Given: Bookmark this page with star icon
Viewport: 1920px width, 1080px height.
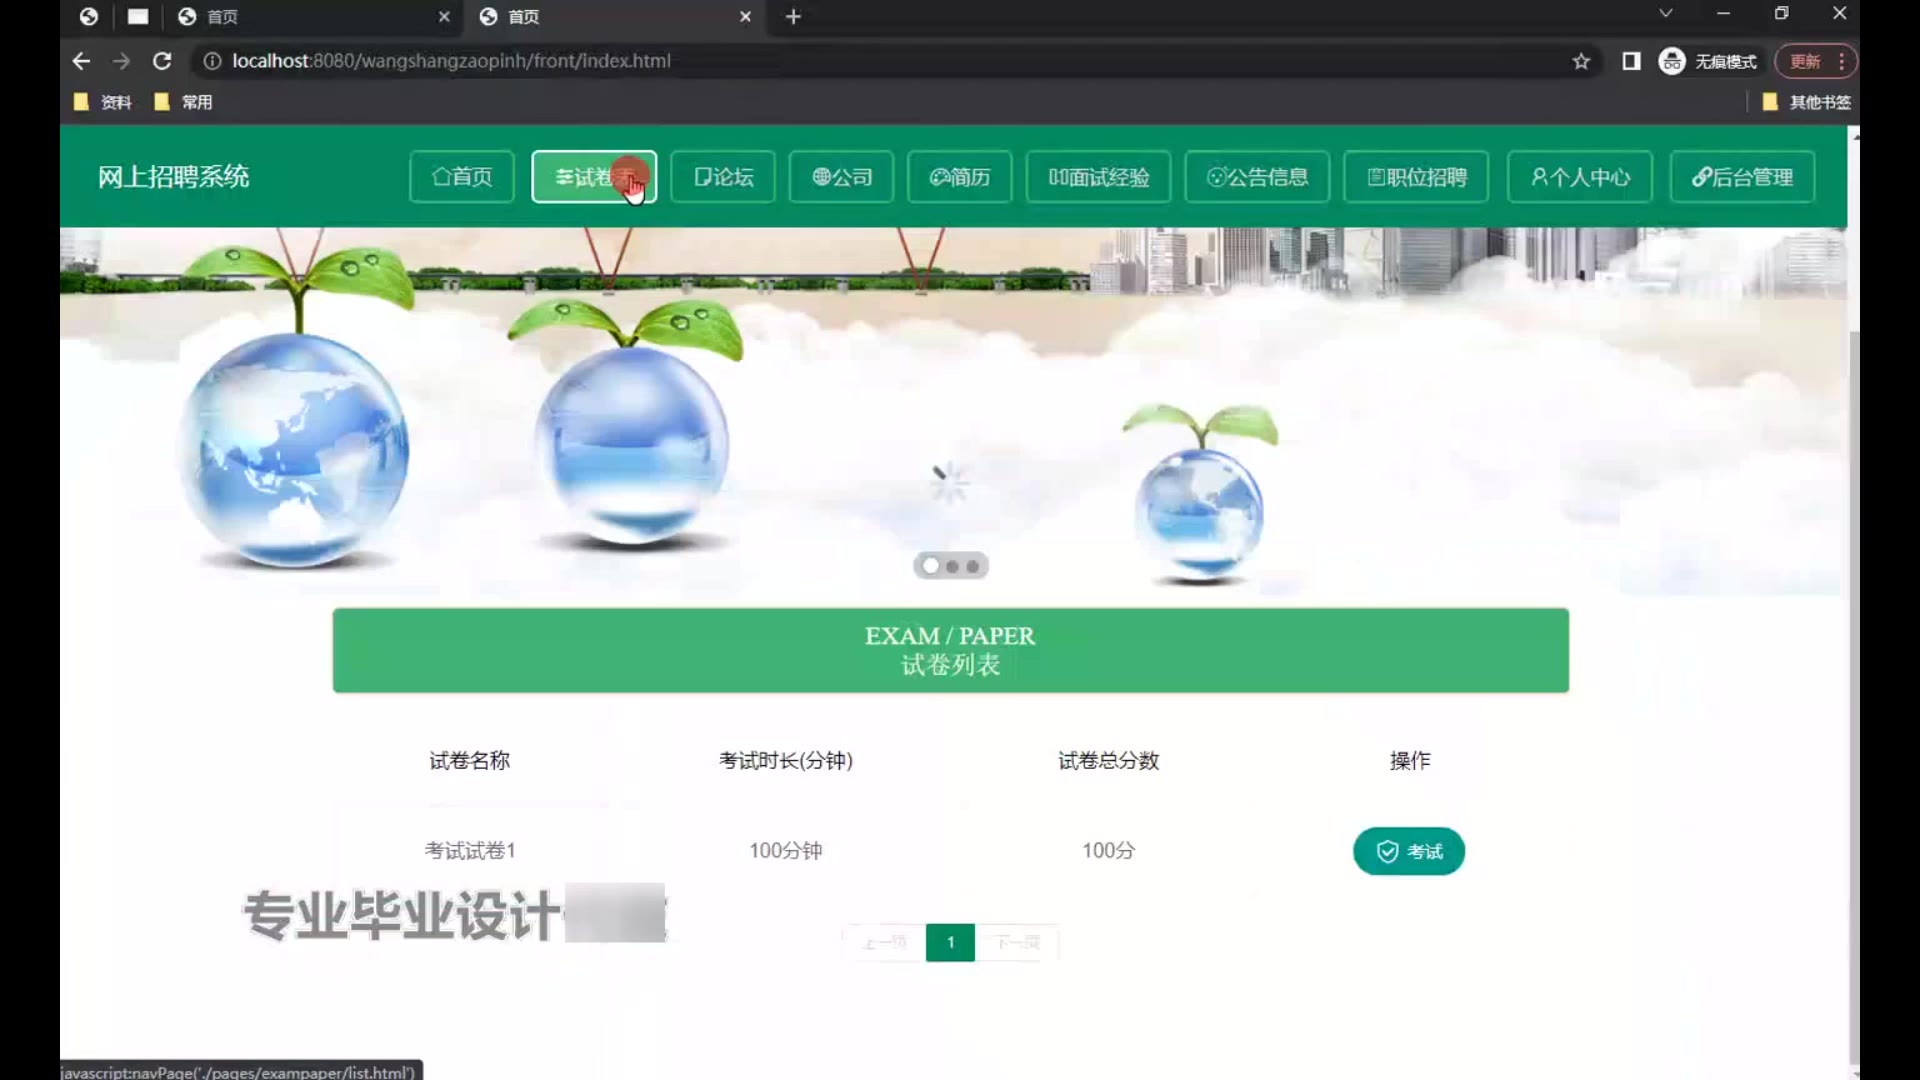Looking at the screenshot, I should tap(1581, 61).
